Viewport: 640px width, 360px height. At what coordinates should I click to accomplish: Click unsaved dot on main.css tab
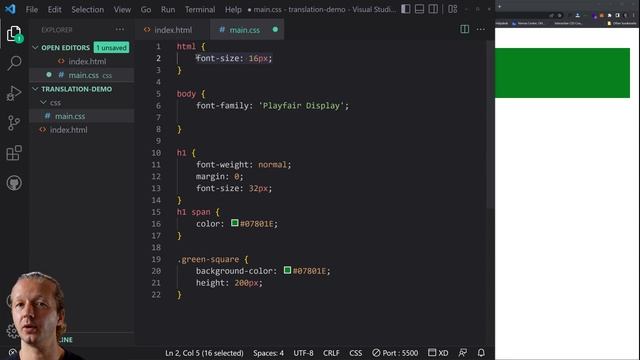click(x=275, y=29)
